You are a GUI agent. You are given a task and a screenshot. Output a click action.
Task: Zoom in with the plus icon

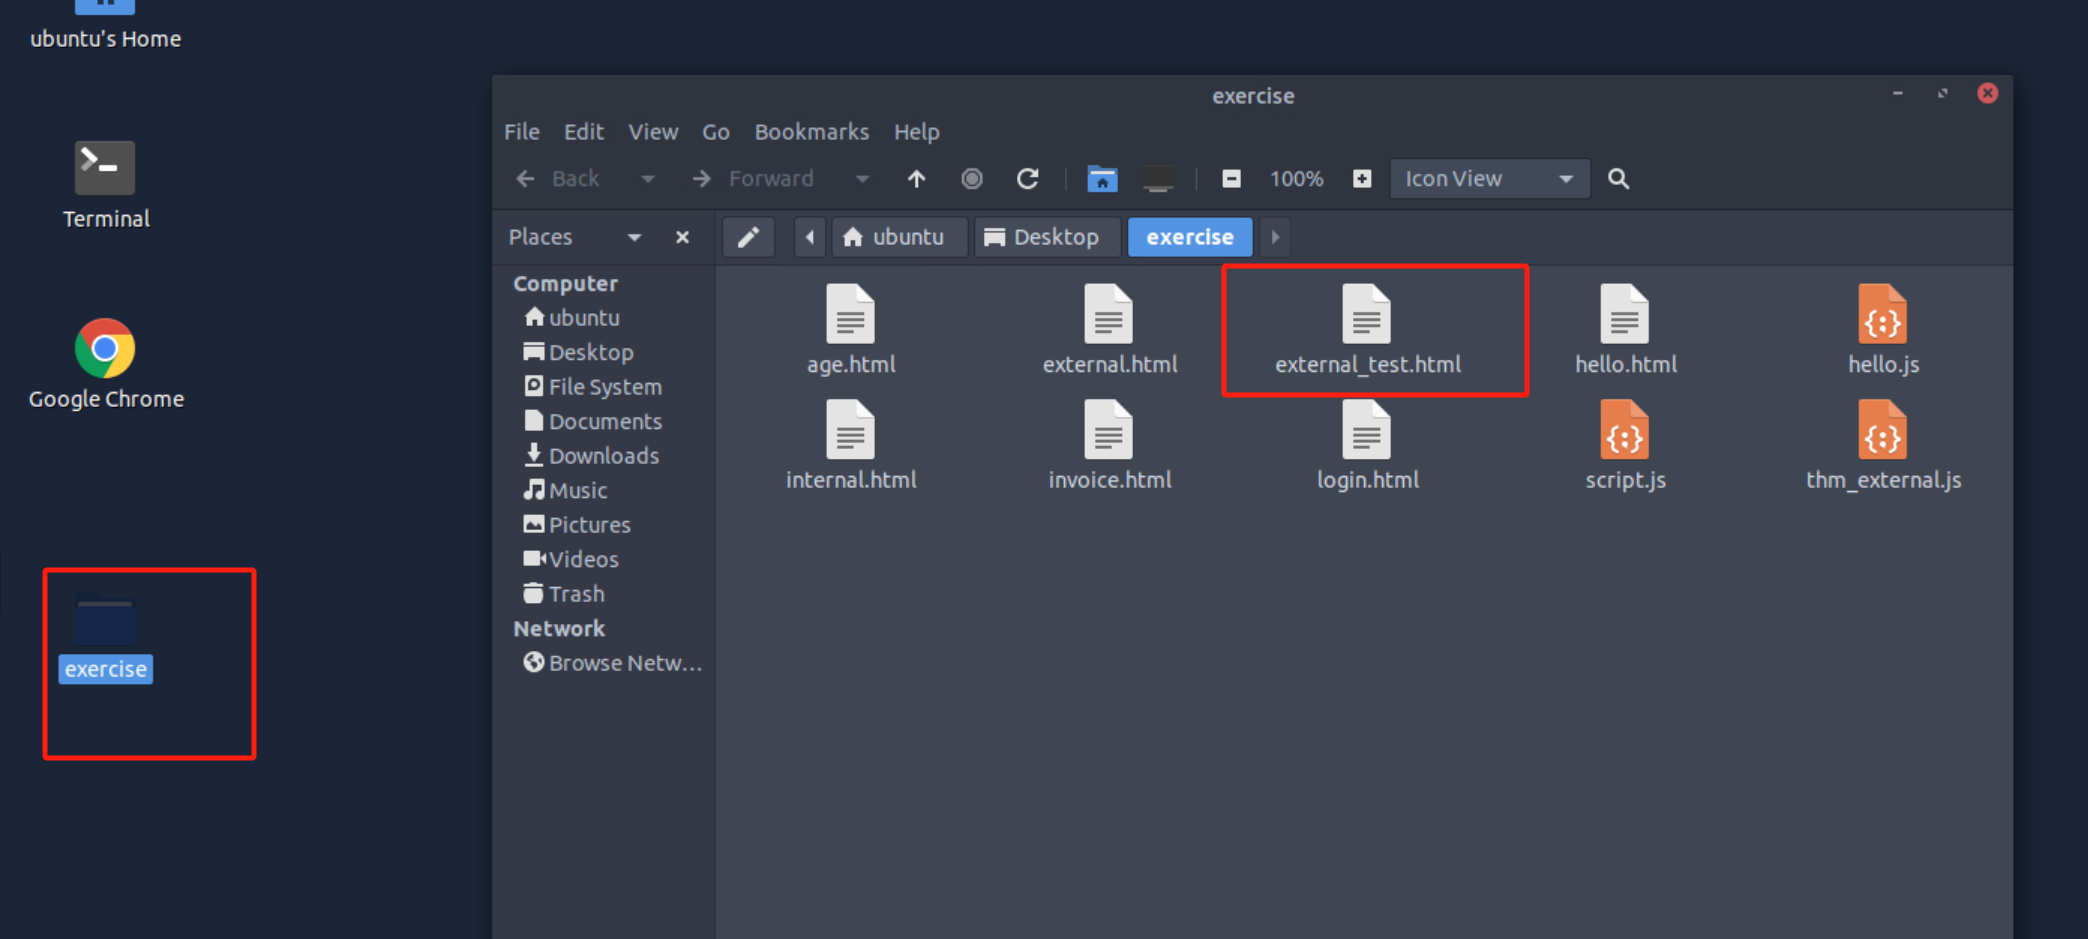pyautogui.click(x=1362, y=179)
